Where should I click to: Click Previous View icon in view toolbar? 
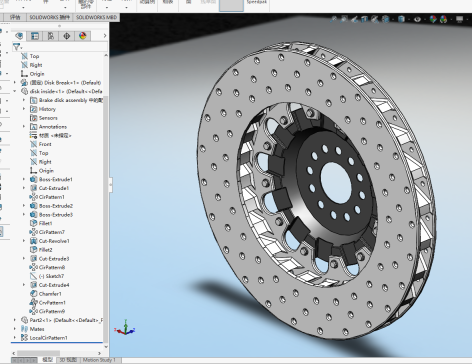pos(354,19)
